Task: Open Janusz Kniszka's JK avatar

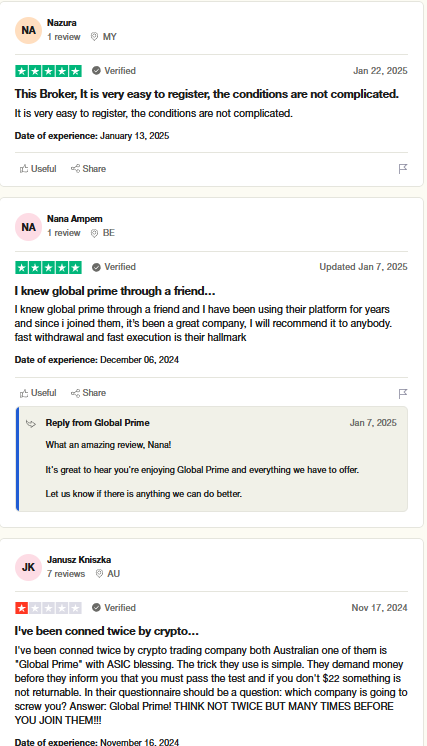Action: (x=29, y=567)
